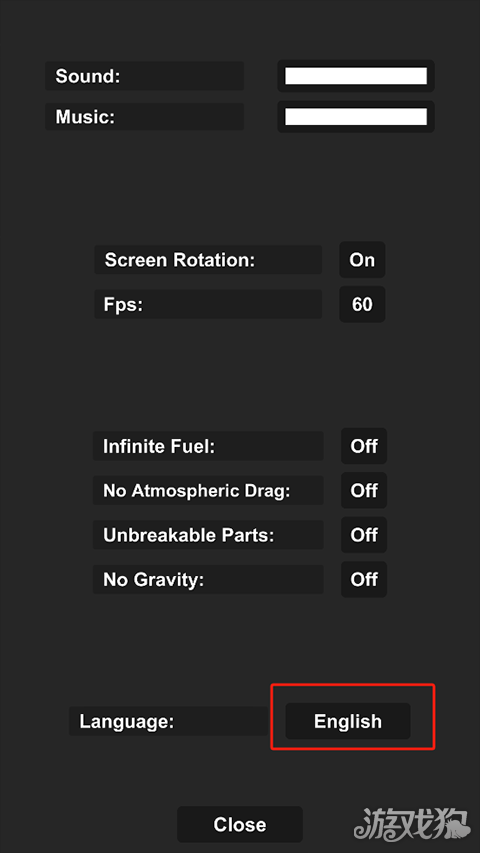Image resolution: width=480 pixels, height=853 pixels.
Task: Enable Unbreakable Parts Off toggle
Action: [364, 535]
